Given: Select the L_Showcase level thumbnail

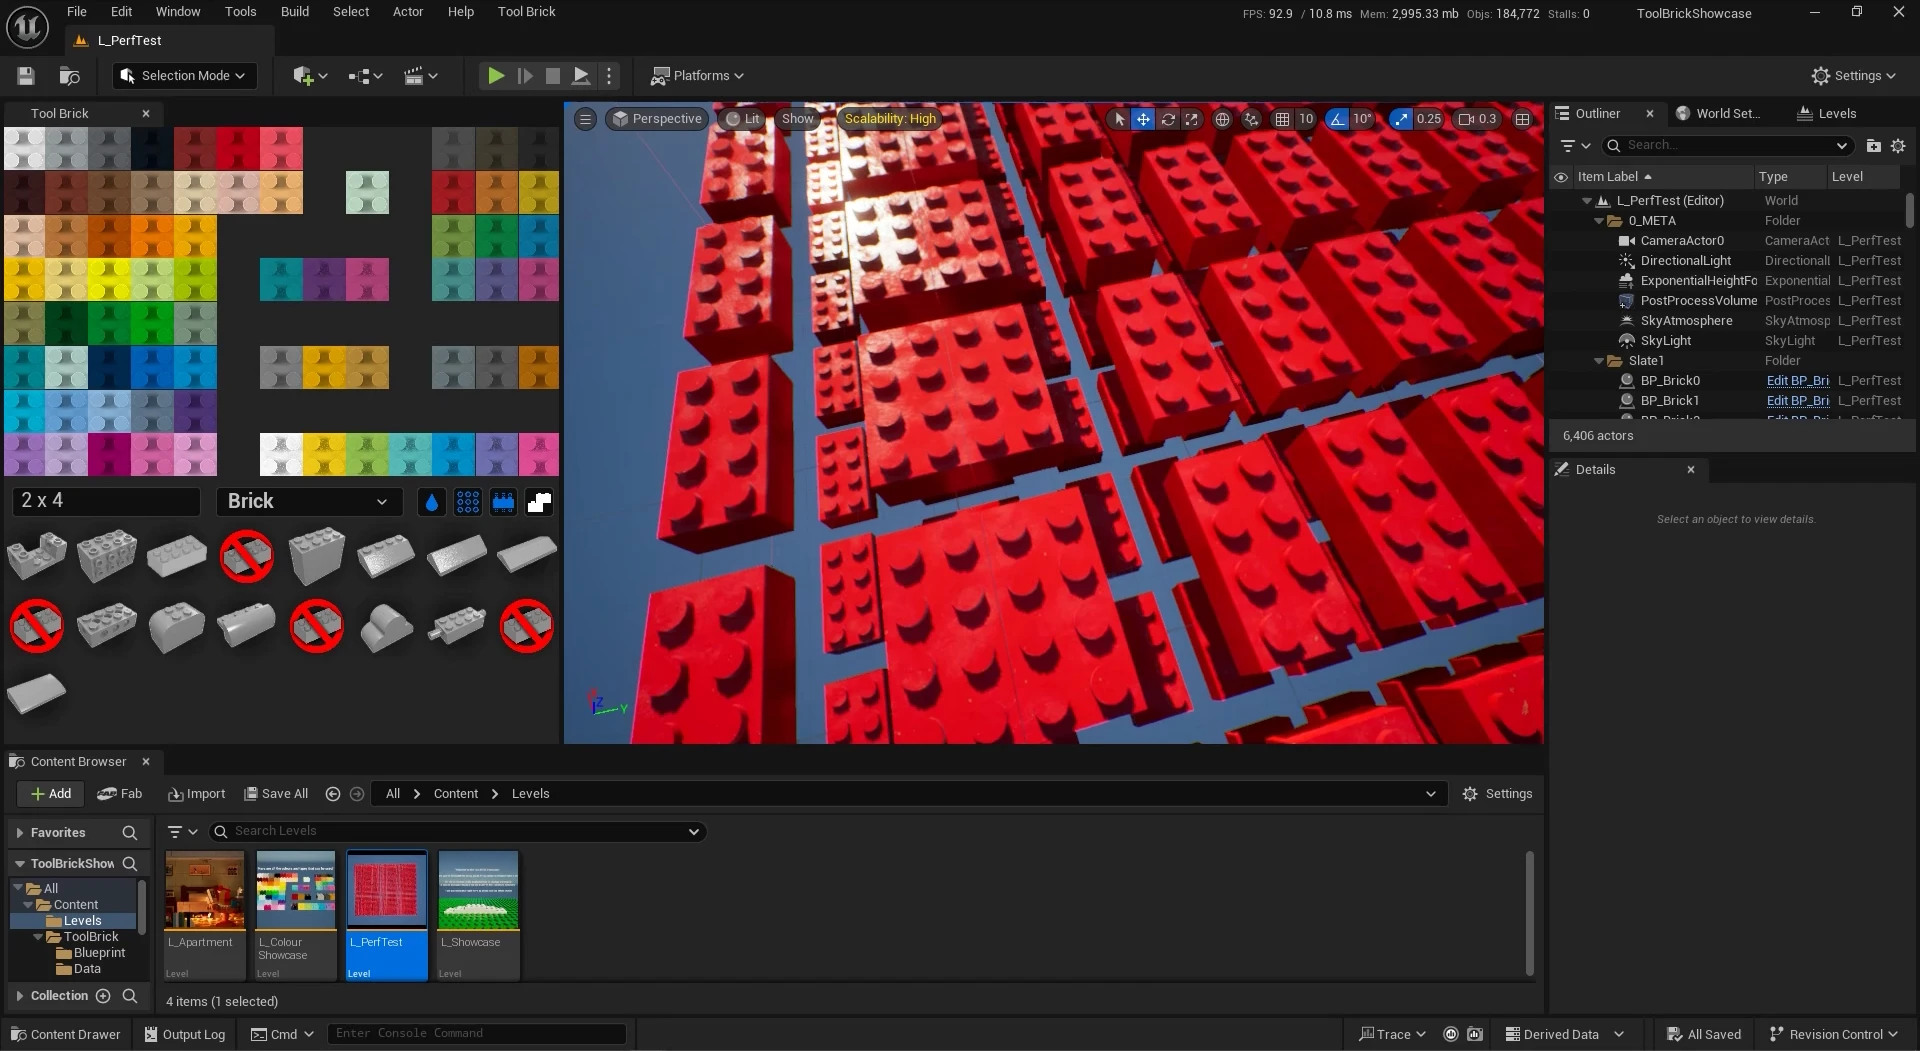Looking at the screenshot, I should pos(478,915).
